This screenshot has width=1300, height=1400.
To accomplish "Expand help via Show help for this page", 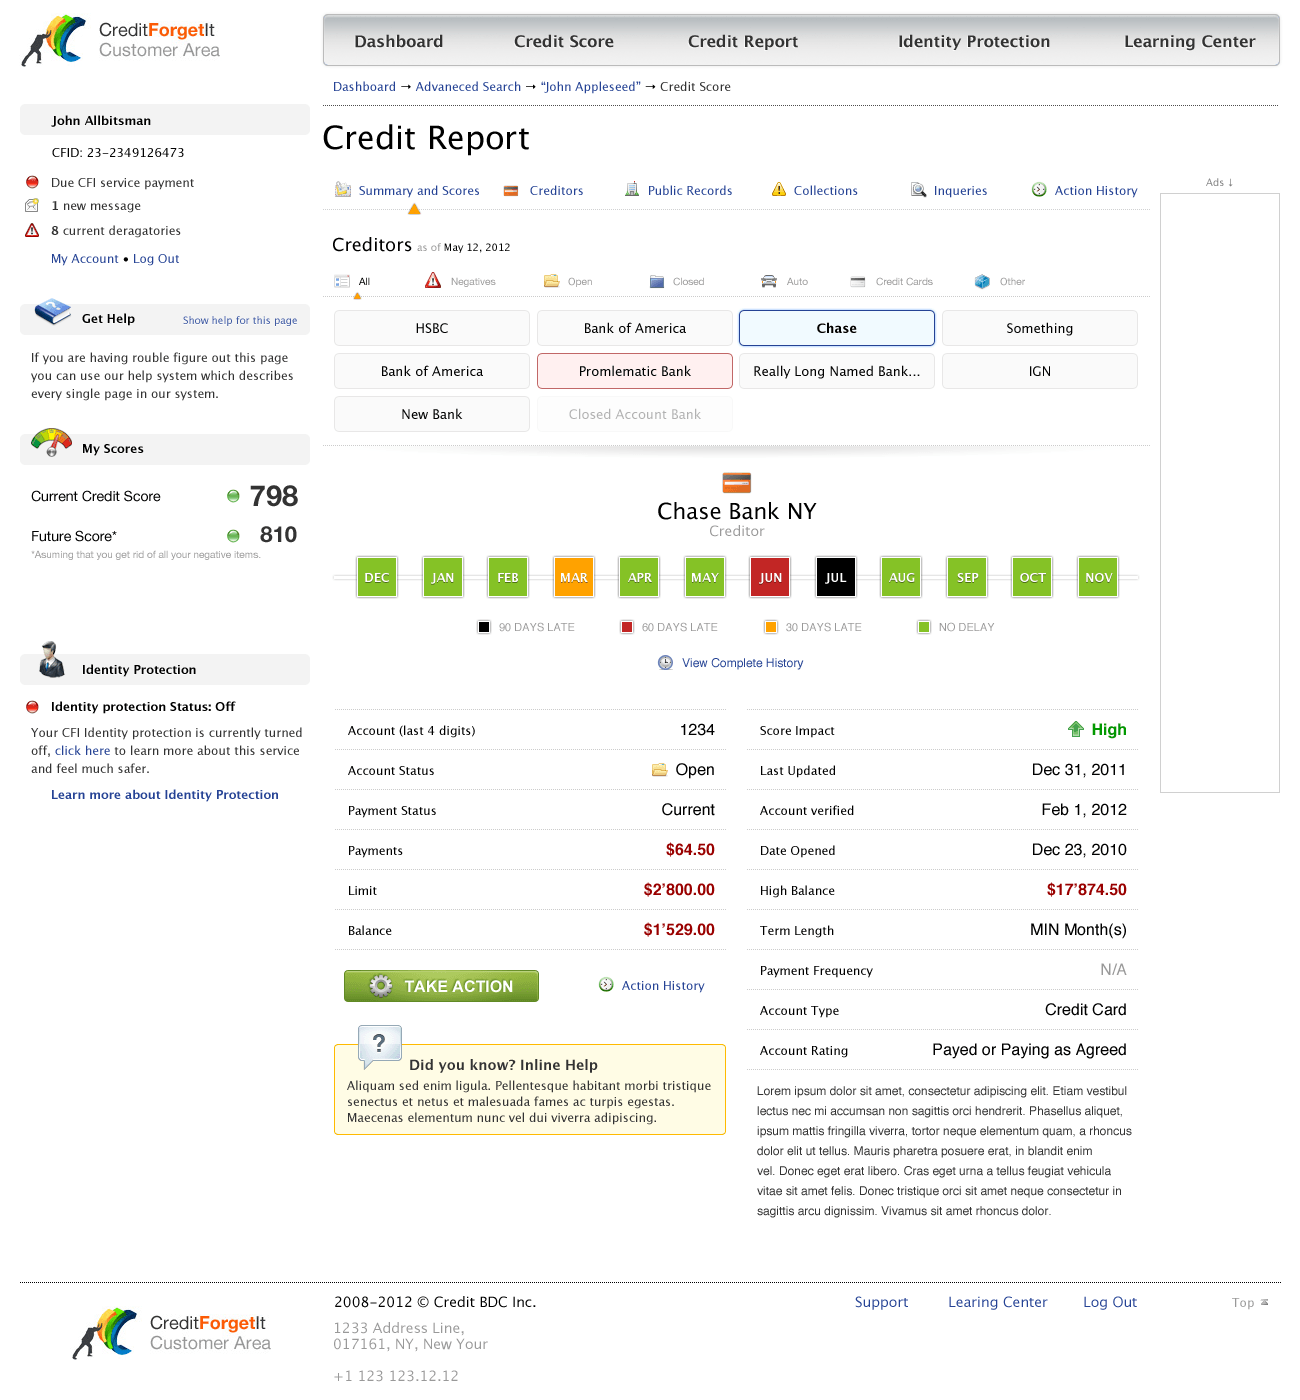I will point(240,320).
